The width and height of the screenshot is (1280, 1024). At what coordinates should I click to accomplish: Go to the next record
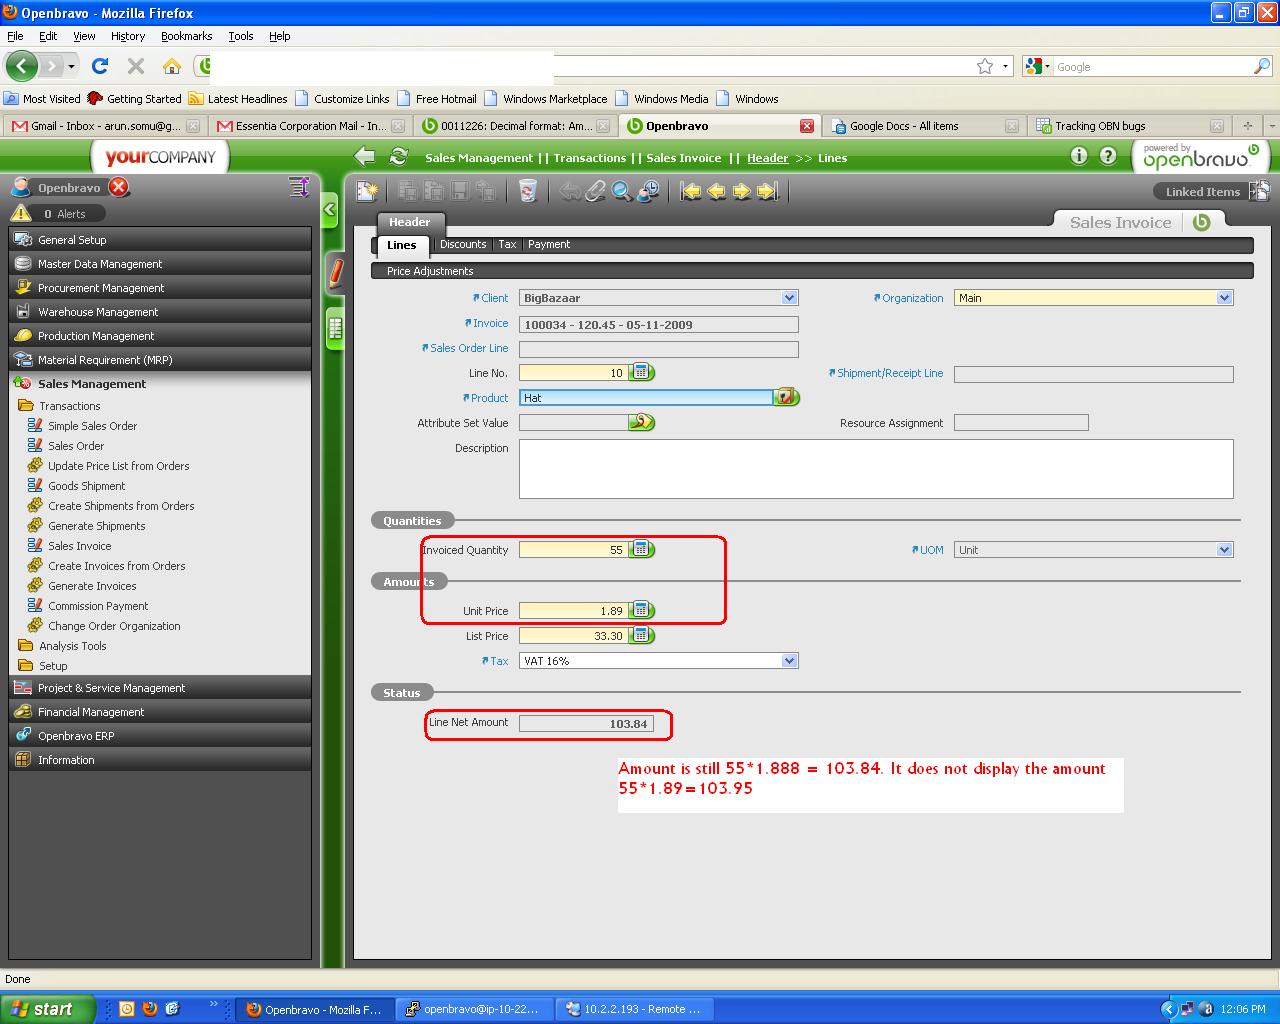(742, 191)
